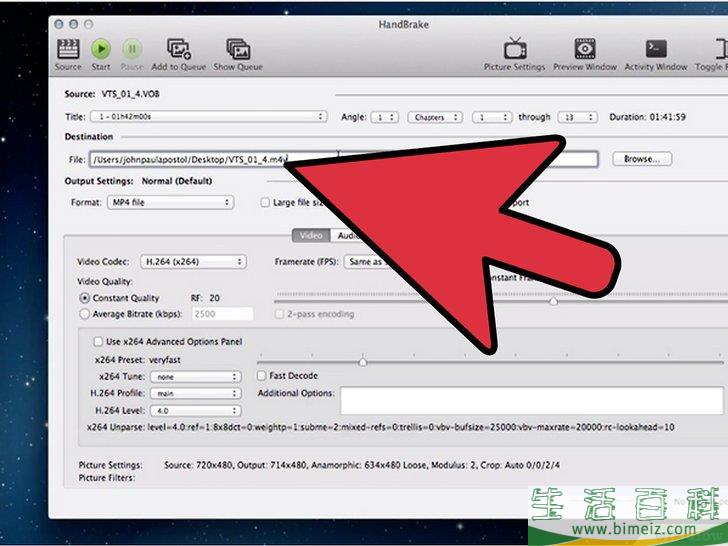Viewport: 728px width, 546px height.
Task: Click the constant quality RF slider handle
Action: [x=553, y=302]
